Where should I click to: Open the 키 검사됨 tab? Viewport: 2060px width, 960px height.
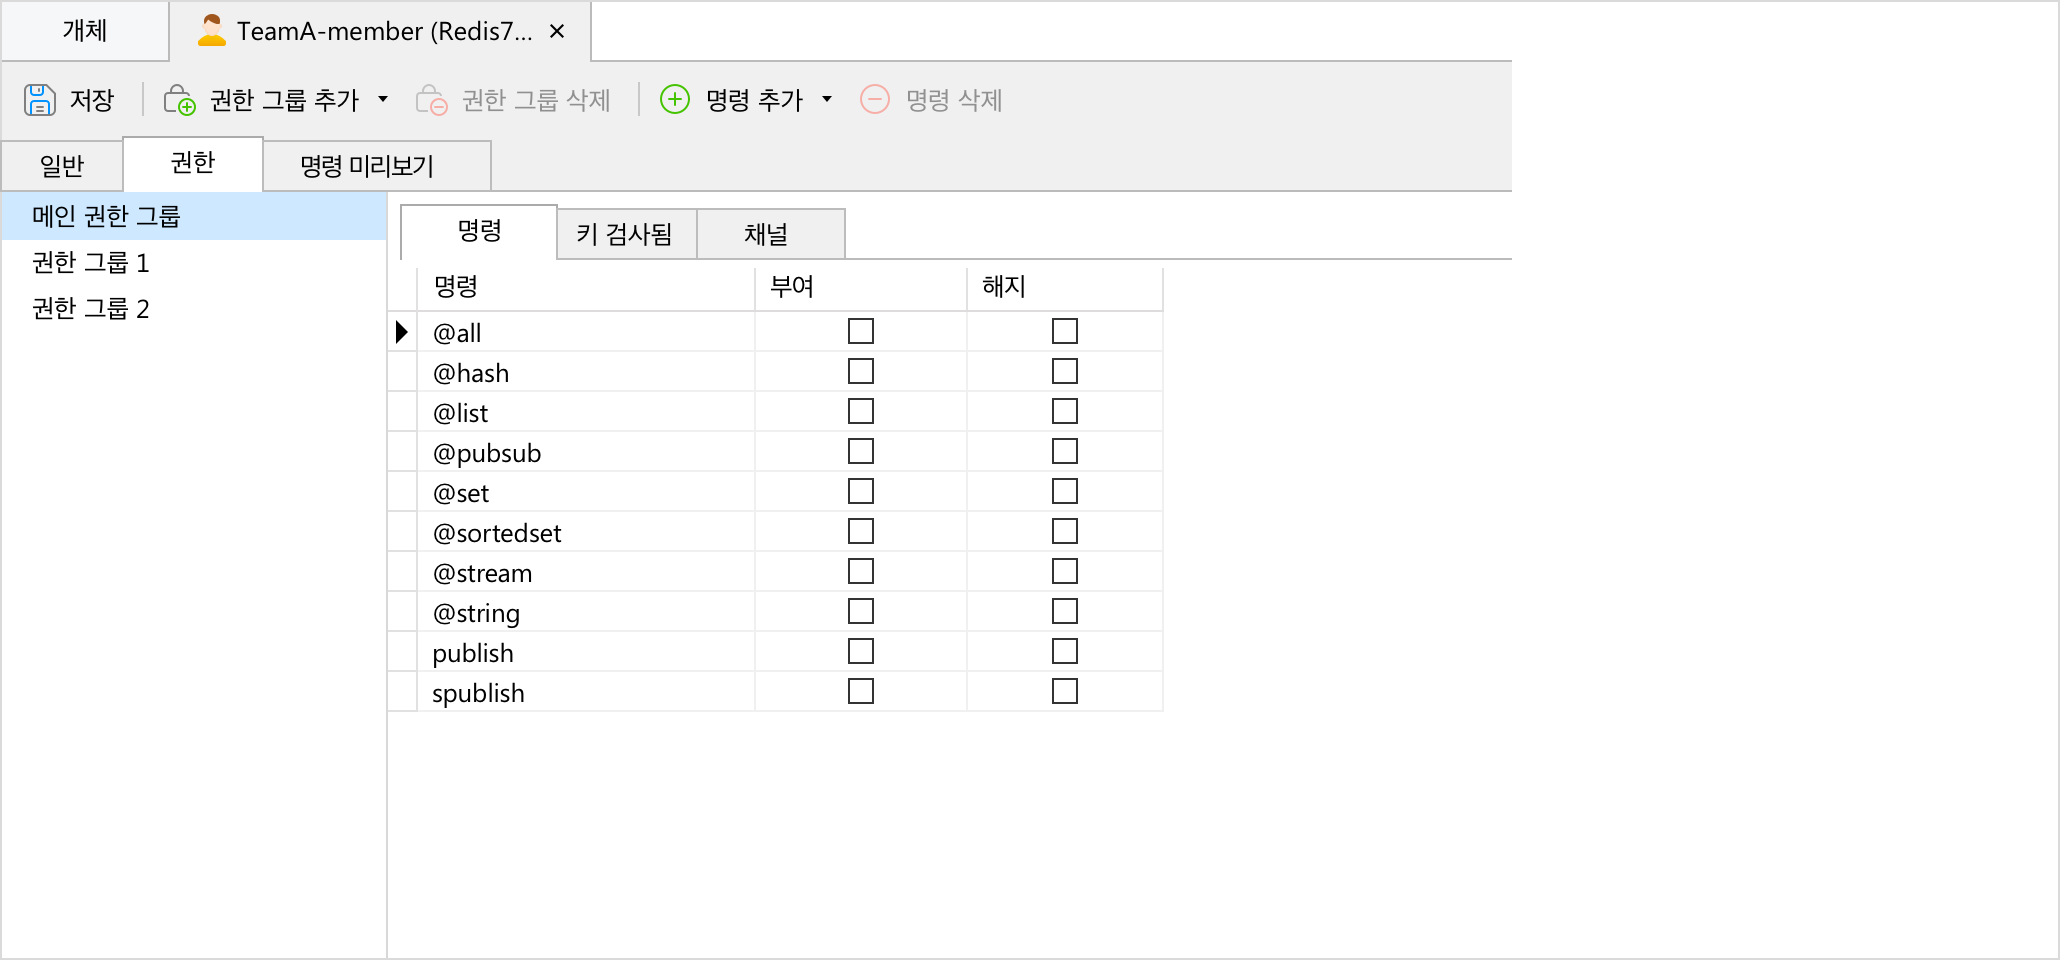click(x=624, y=234)
